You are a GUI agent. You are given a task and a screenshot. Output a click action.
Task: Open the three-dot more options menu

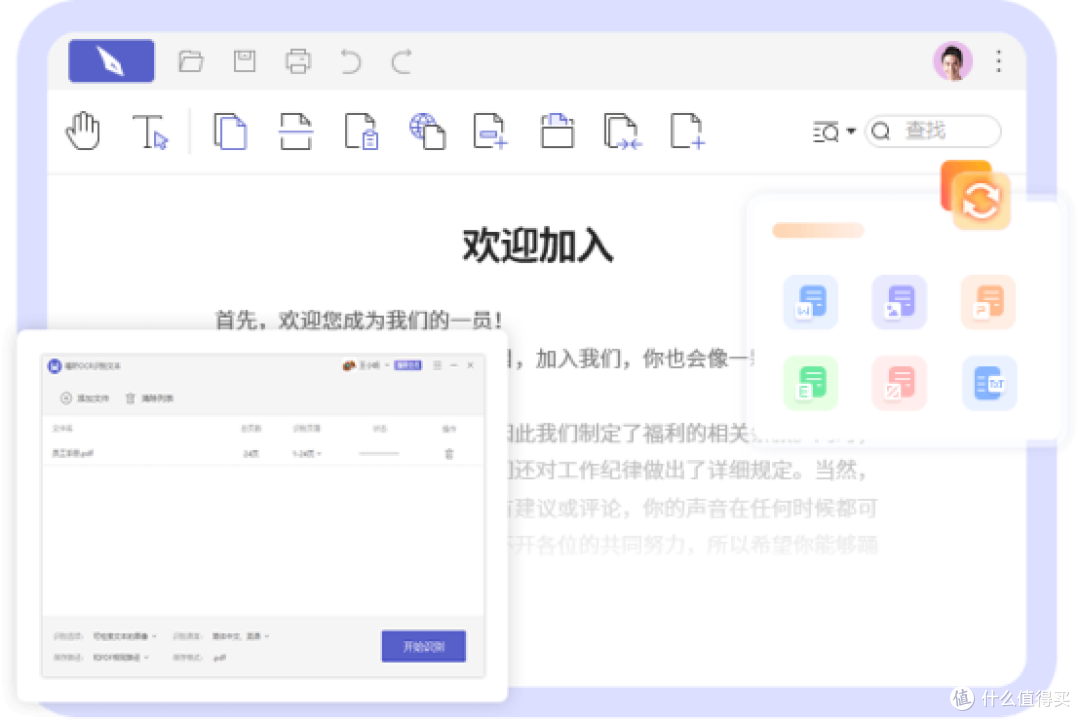(x=999, y=61)
